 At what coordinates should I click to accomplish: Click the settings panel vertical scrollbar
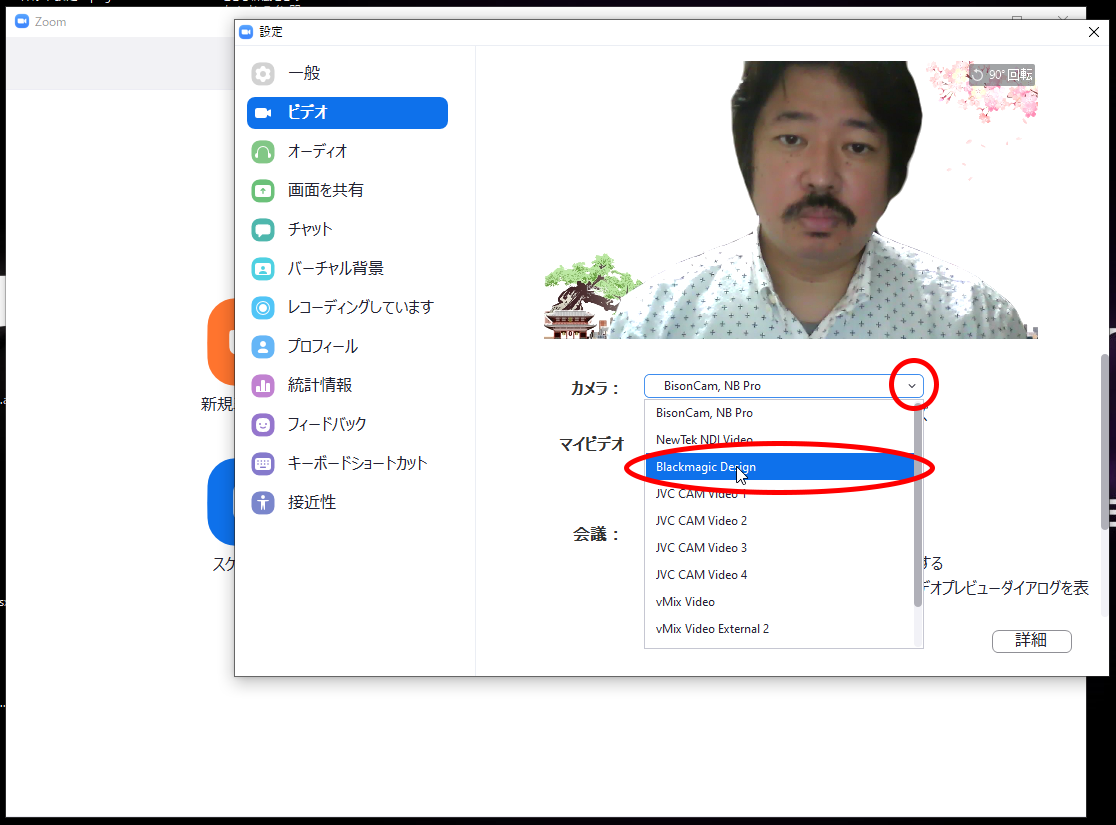click(1105, 441)
